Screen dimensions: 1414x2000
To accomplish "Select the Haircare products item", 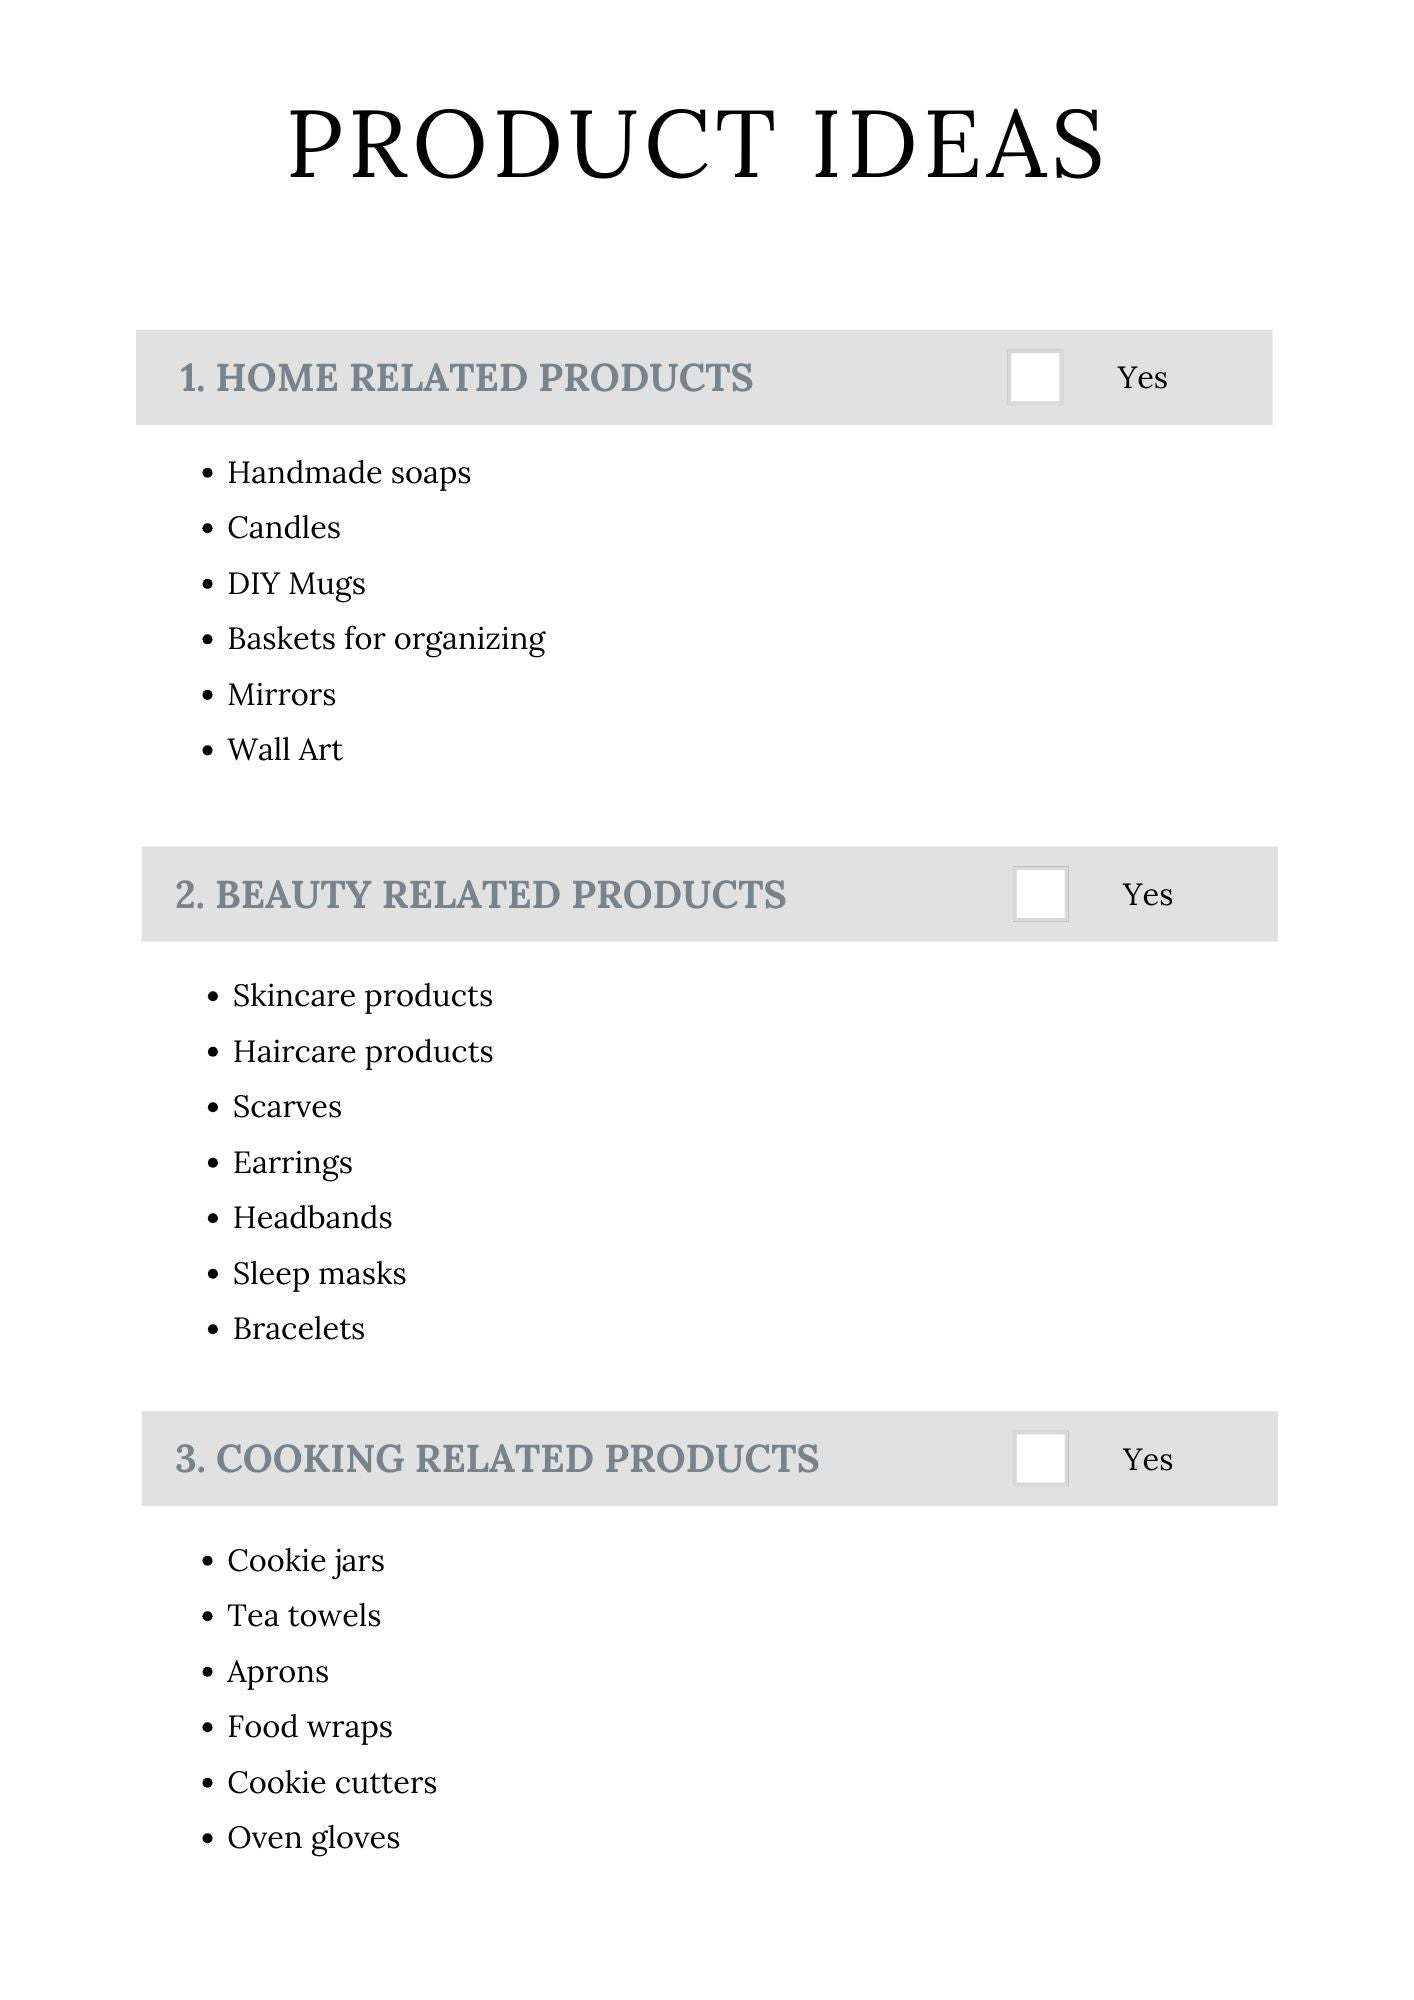I will point(362,1052).
